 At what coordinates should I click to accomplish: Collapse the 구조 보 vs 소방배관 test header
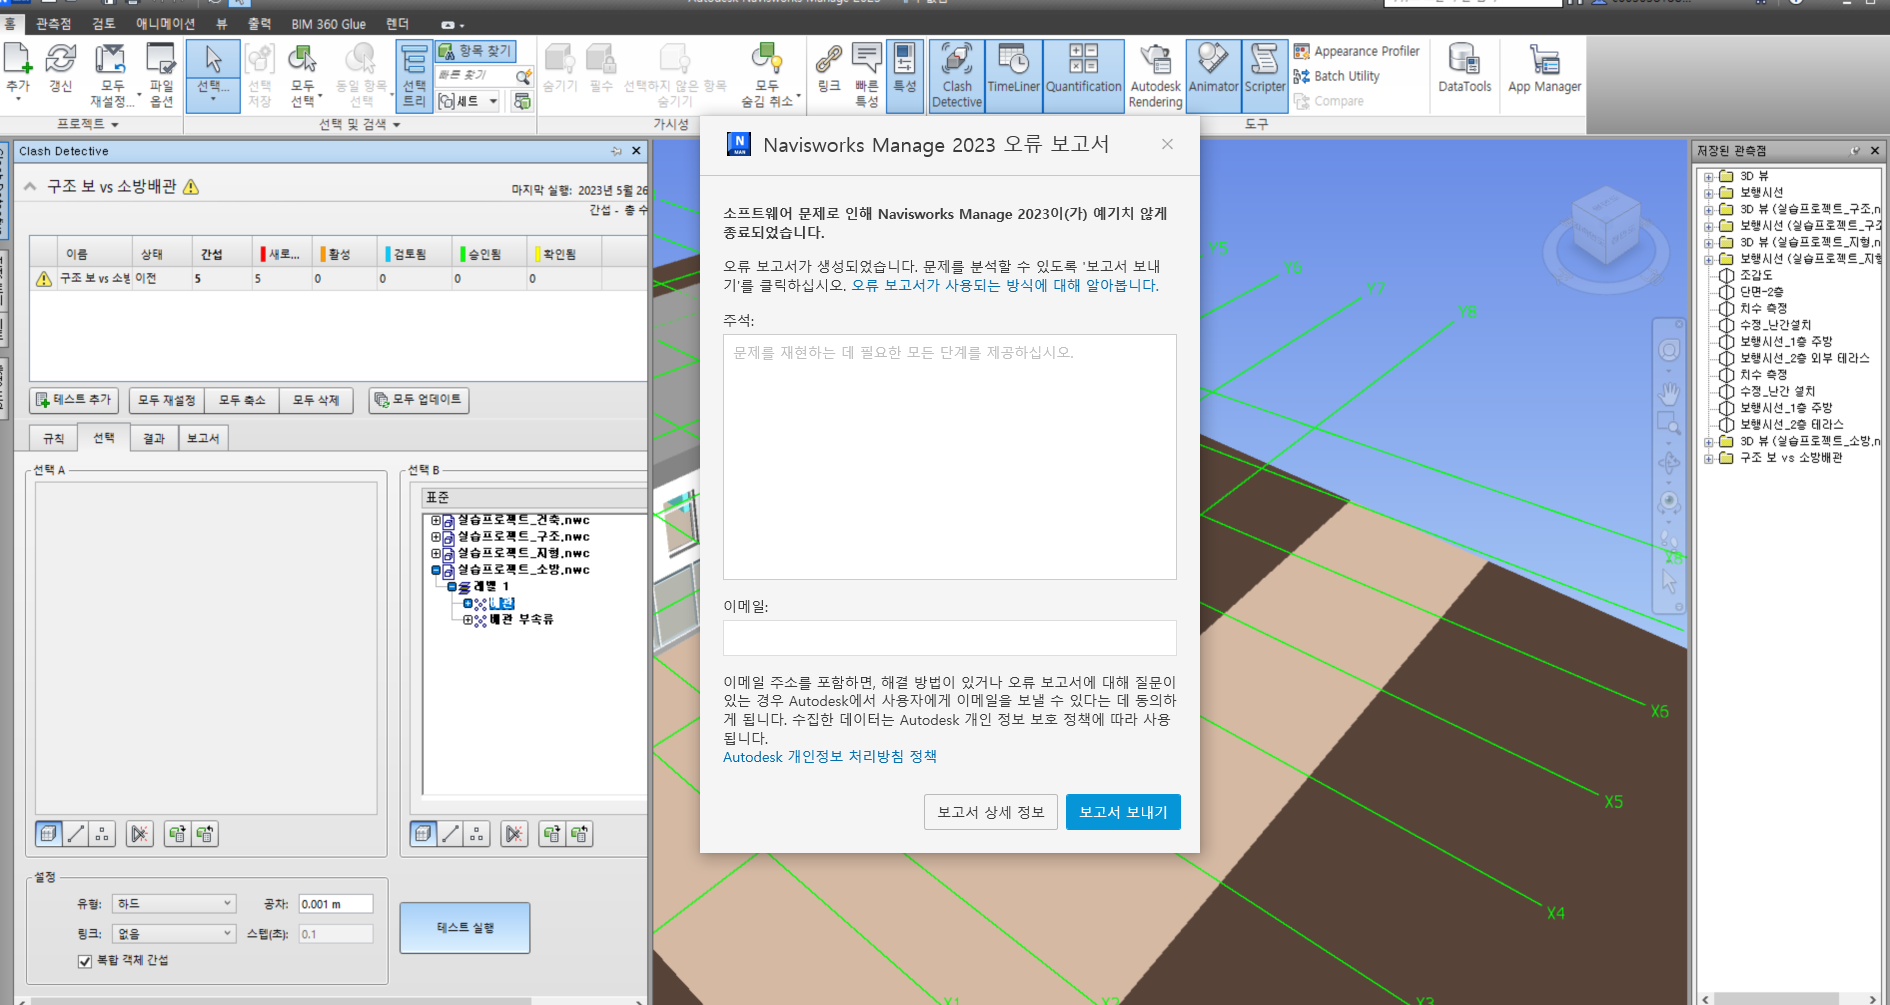[x=30, y=186]
